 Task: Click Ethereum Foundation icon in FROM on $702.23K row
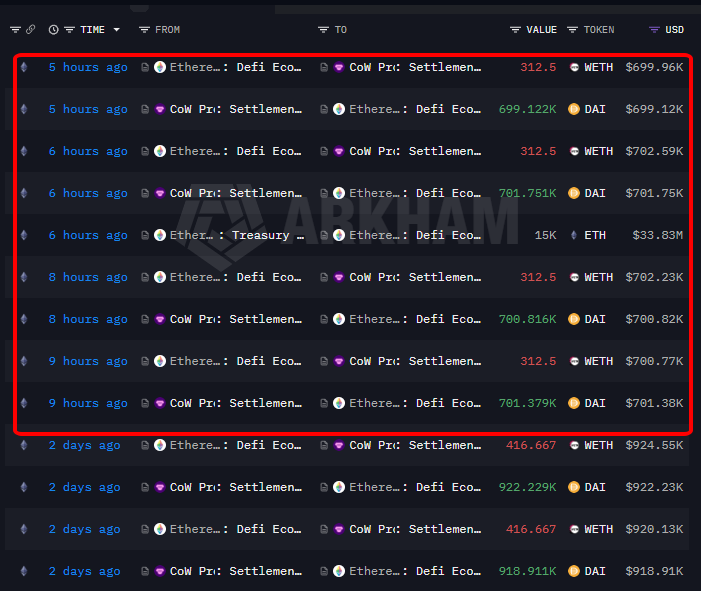[160, 277]
